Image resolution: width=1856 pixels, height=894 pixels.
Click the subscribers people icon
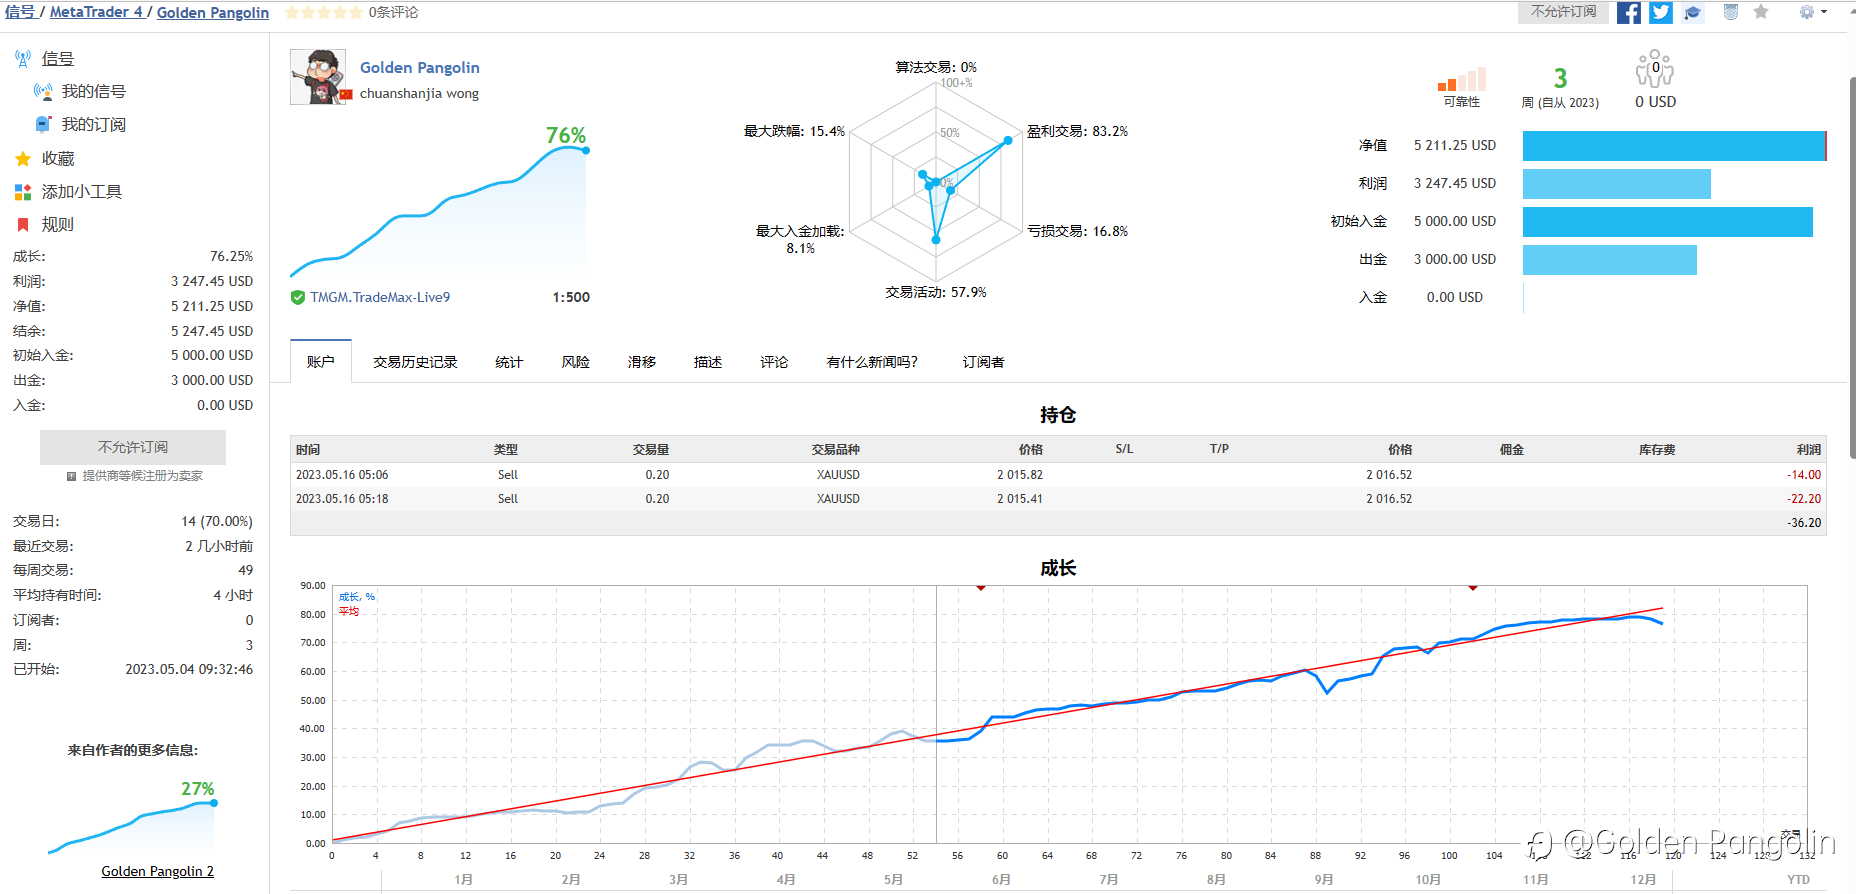pyautogui.click(x=1655, y=69)
